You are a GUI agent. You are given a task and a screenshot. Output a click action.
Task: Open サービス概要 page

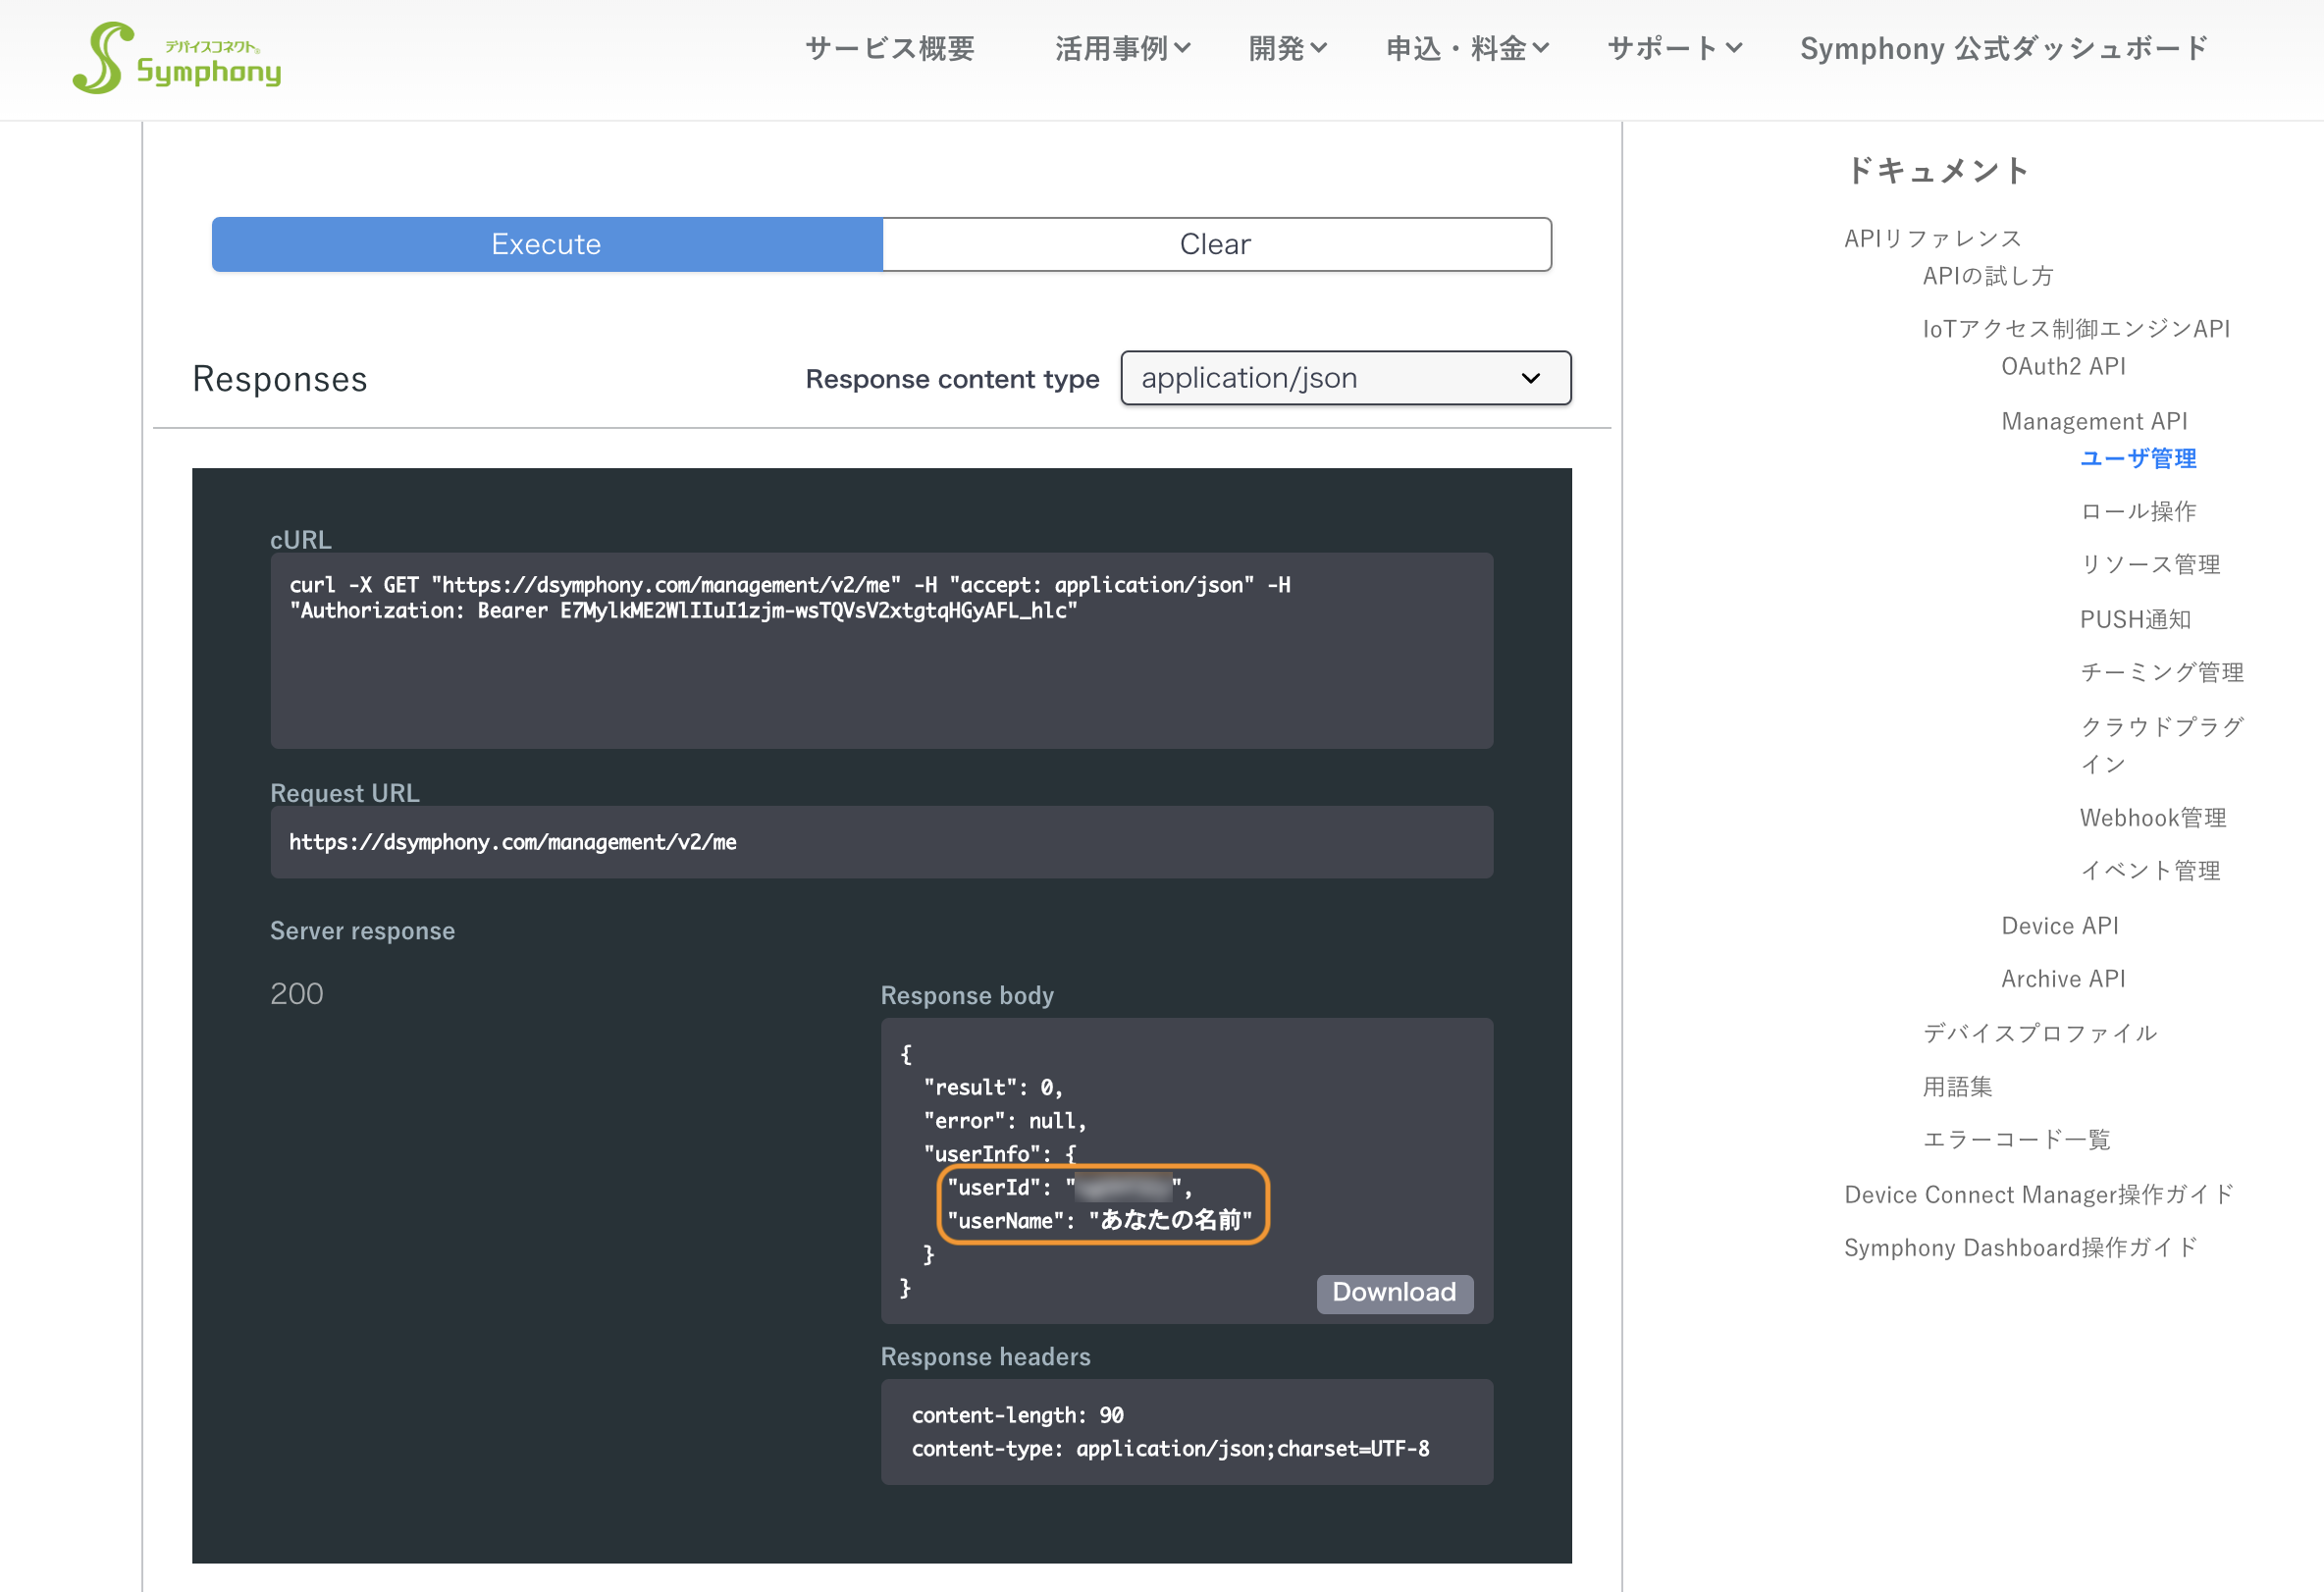889,48
